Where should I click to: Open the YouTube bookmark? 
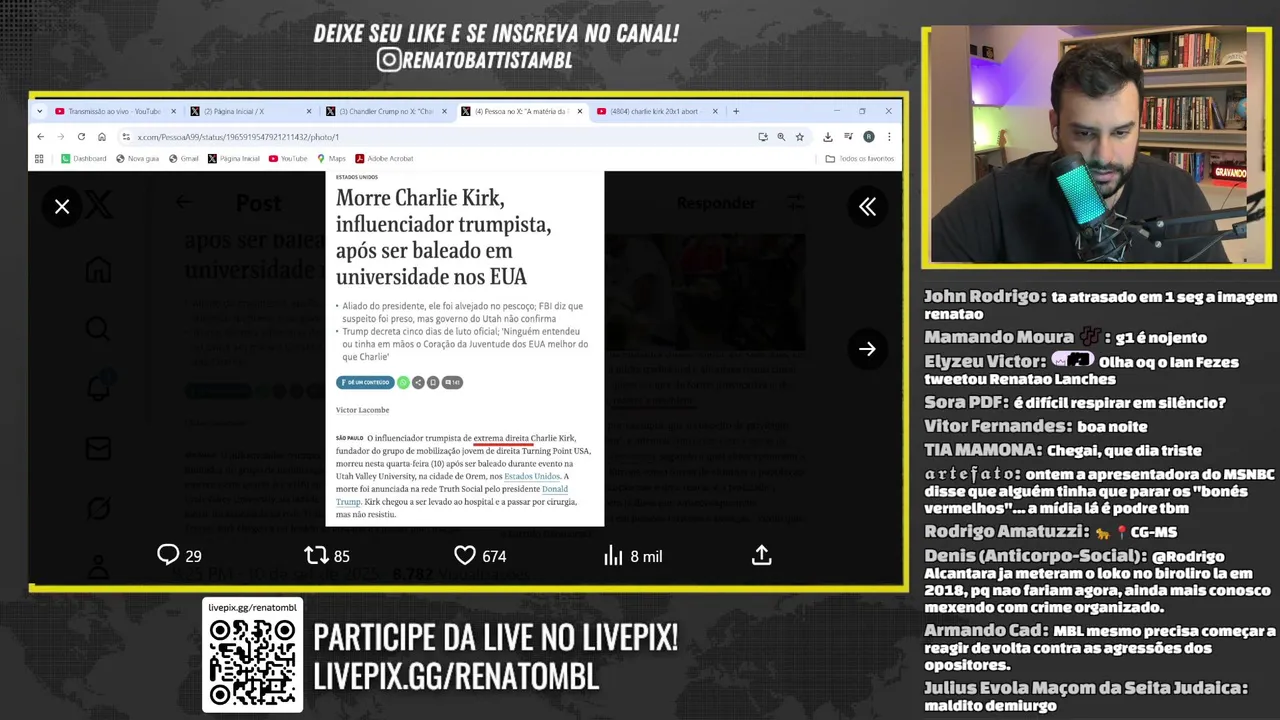pos(288,158)
